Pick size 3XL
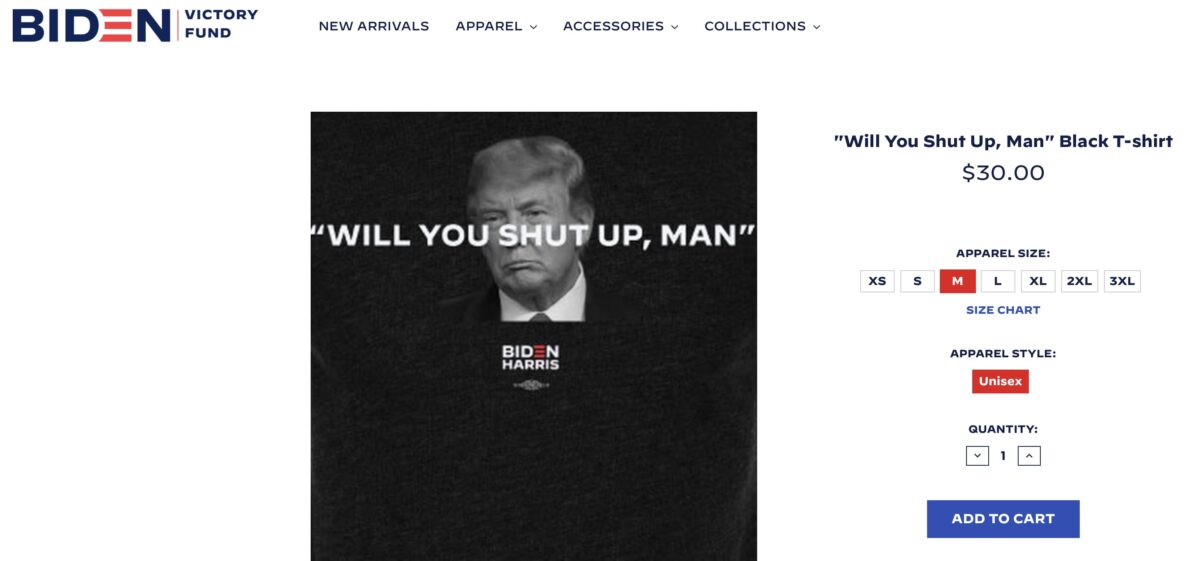Viewport: 1200px width, 561px height. coord(1122,281)
